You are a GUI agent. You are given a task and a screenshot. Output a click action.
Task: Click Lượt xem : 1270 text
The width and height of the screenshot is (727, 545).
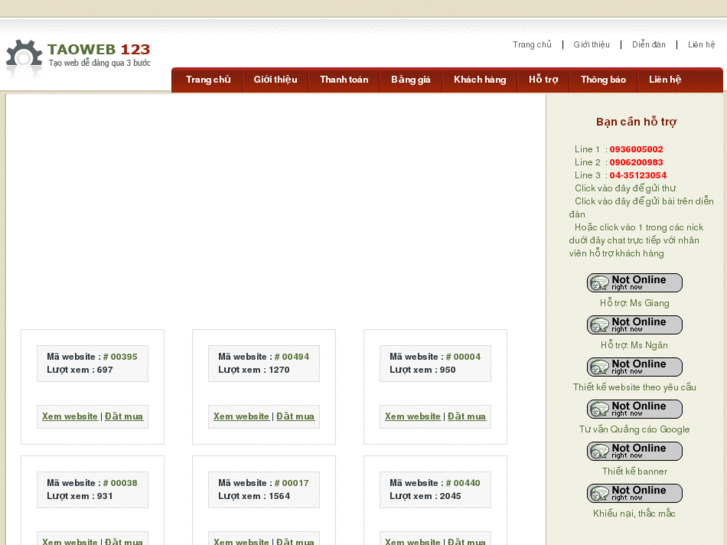254,370
